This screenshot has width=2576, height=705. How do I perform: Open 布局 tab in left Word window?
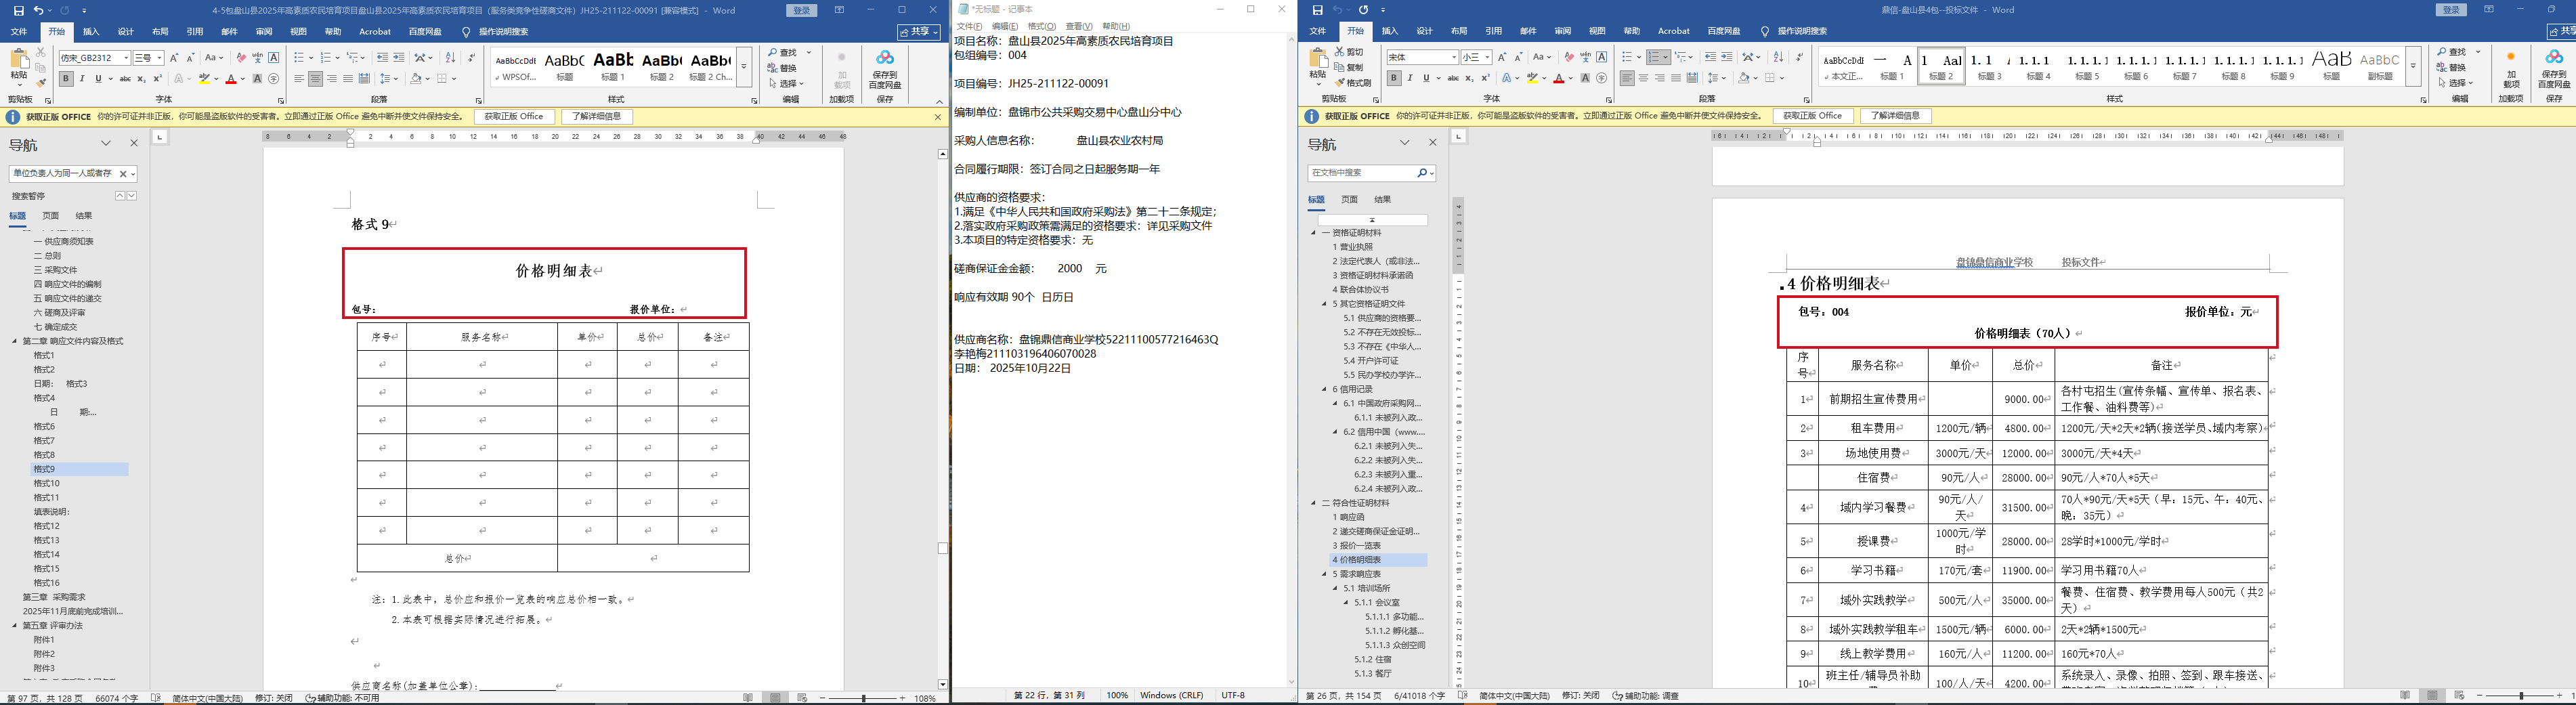(160, 32)
